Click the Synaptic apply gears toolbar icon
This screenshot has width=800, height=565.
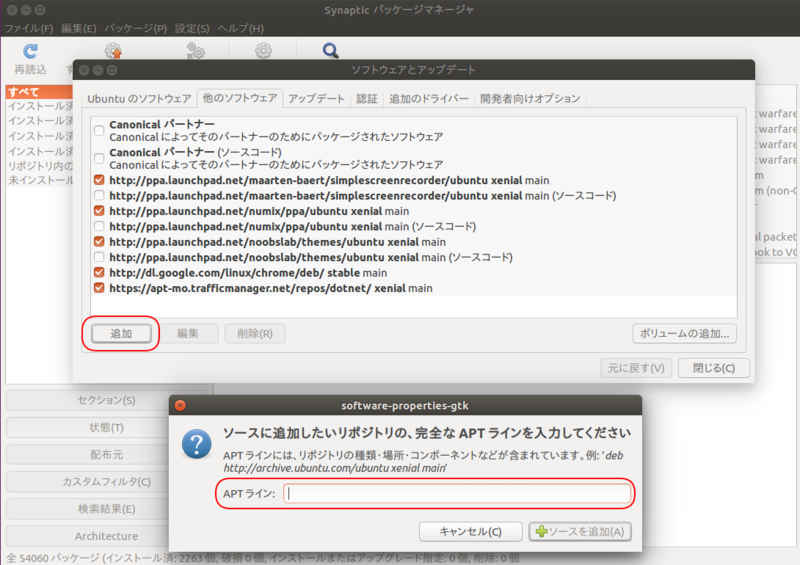point(195,51)
